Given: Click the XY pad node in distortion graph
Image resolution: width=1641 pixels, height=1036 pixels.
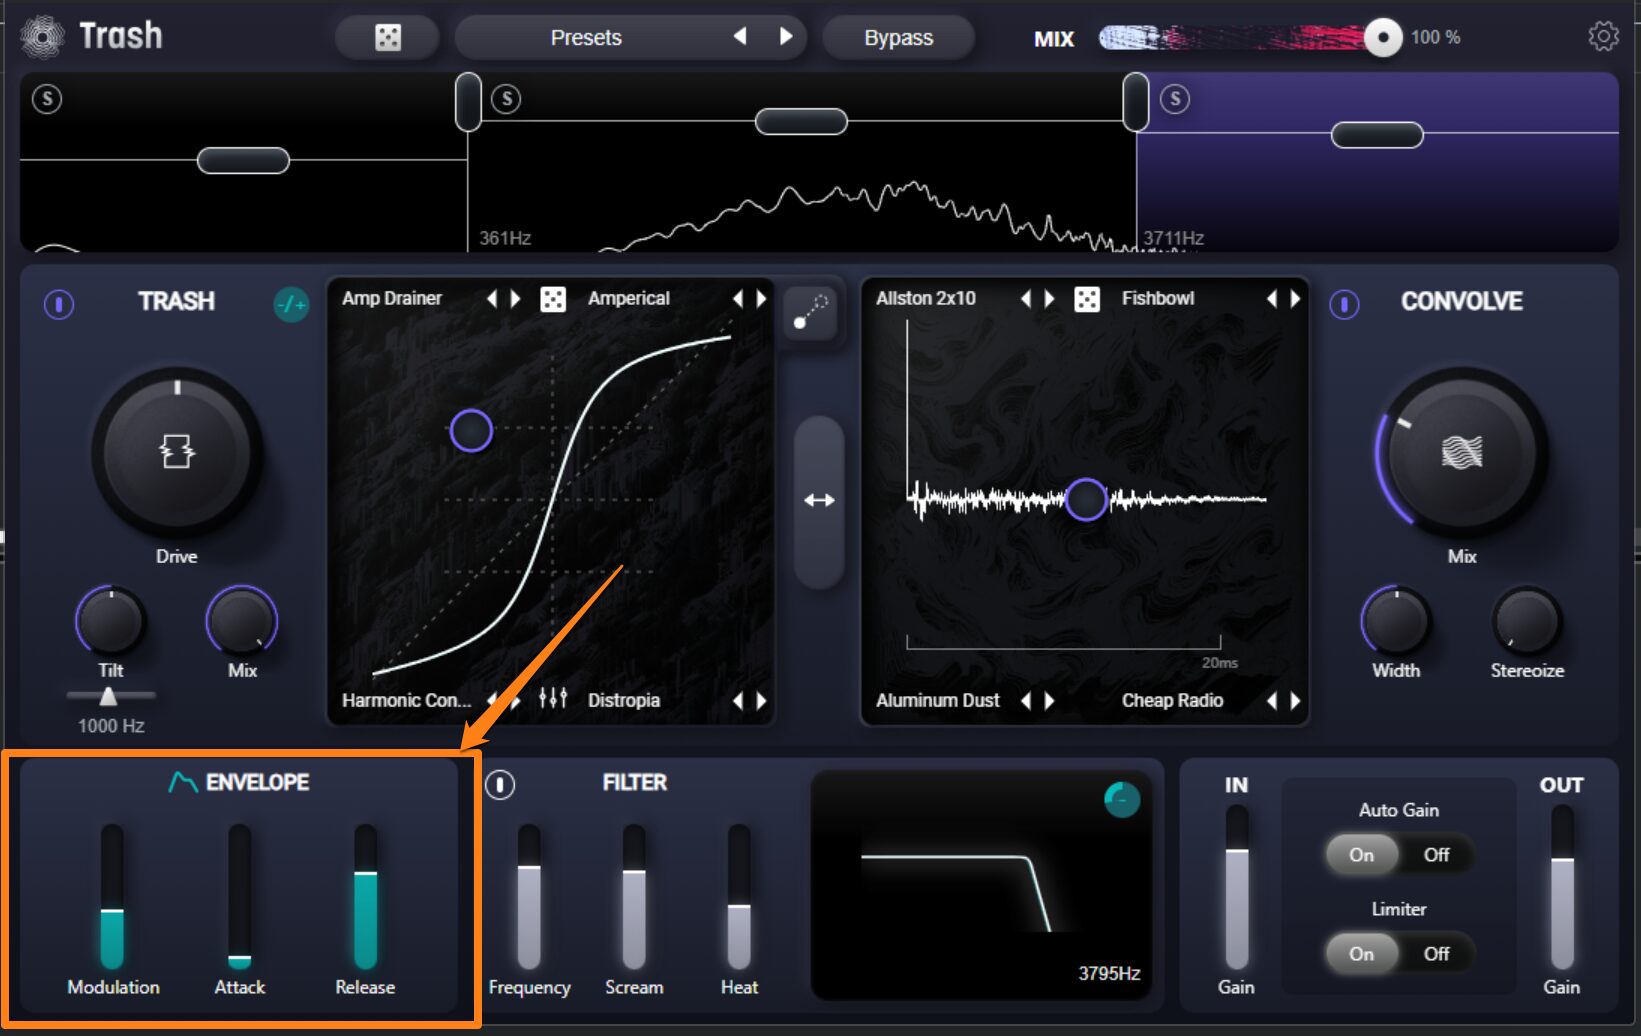Looking at the screenshot, I should click(471, 431).
